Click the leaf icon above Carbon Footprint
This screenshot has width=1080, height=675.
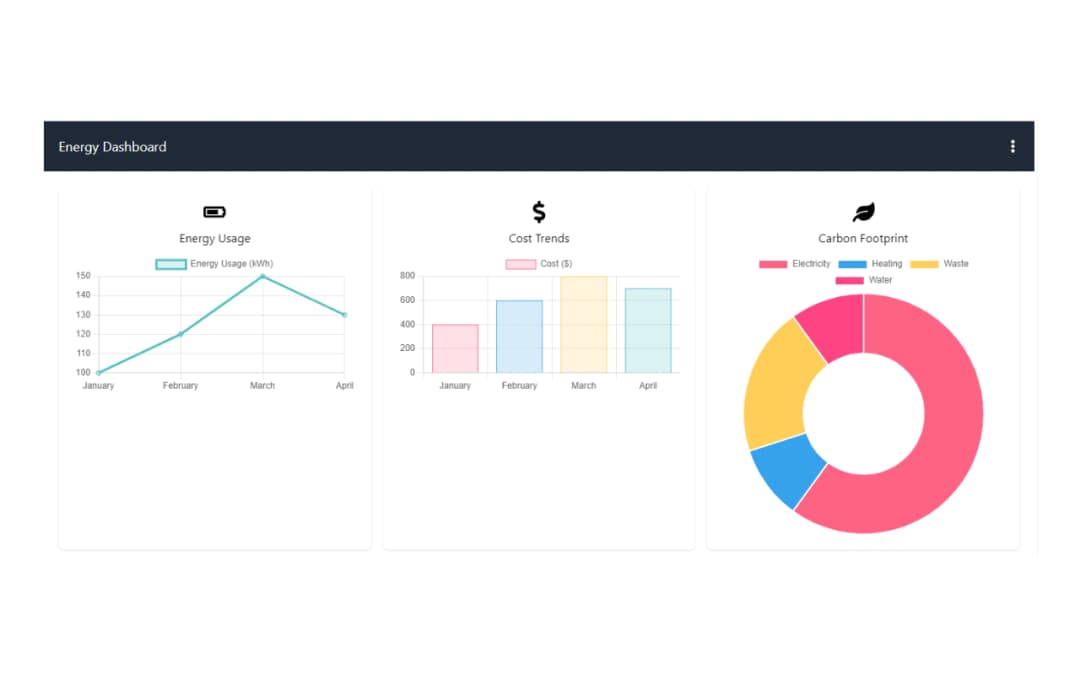click(862, 211)
